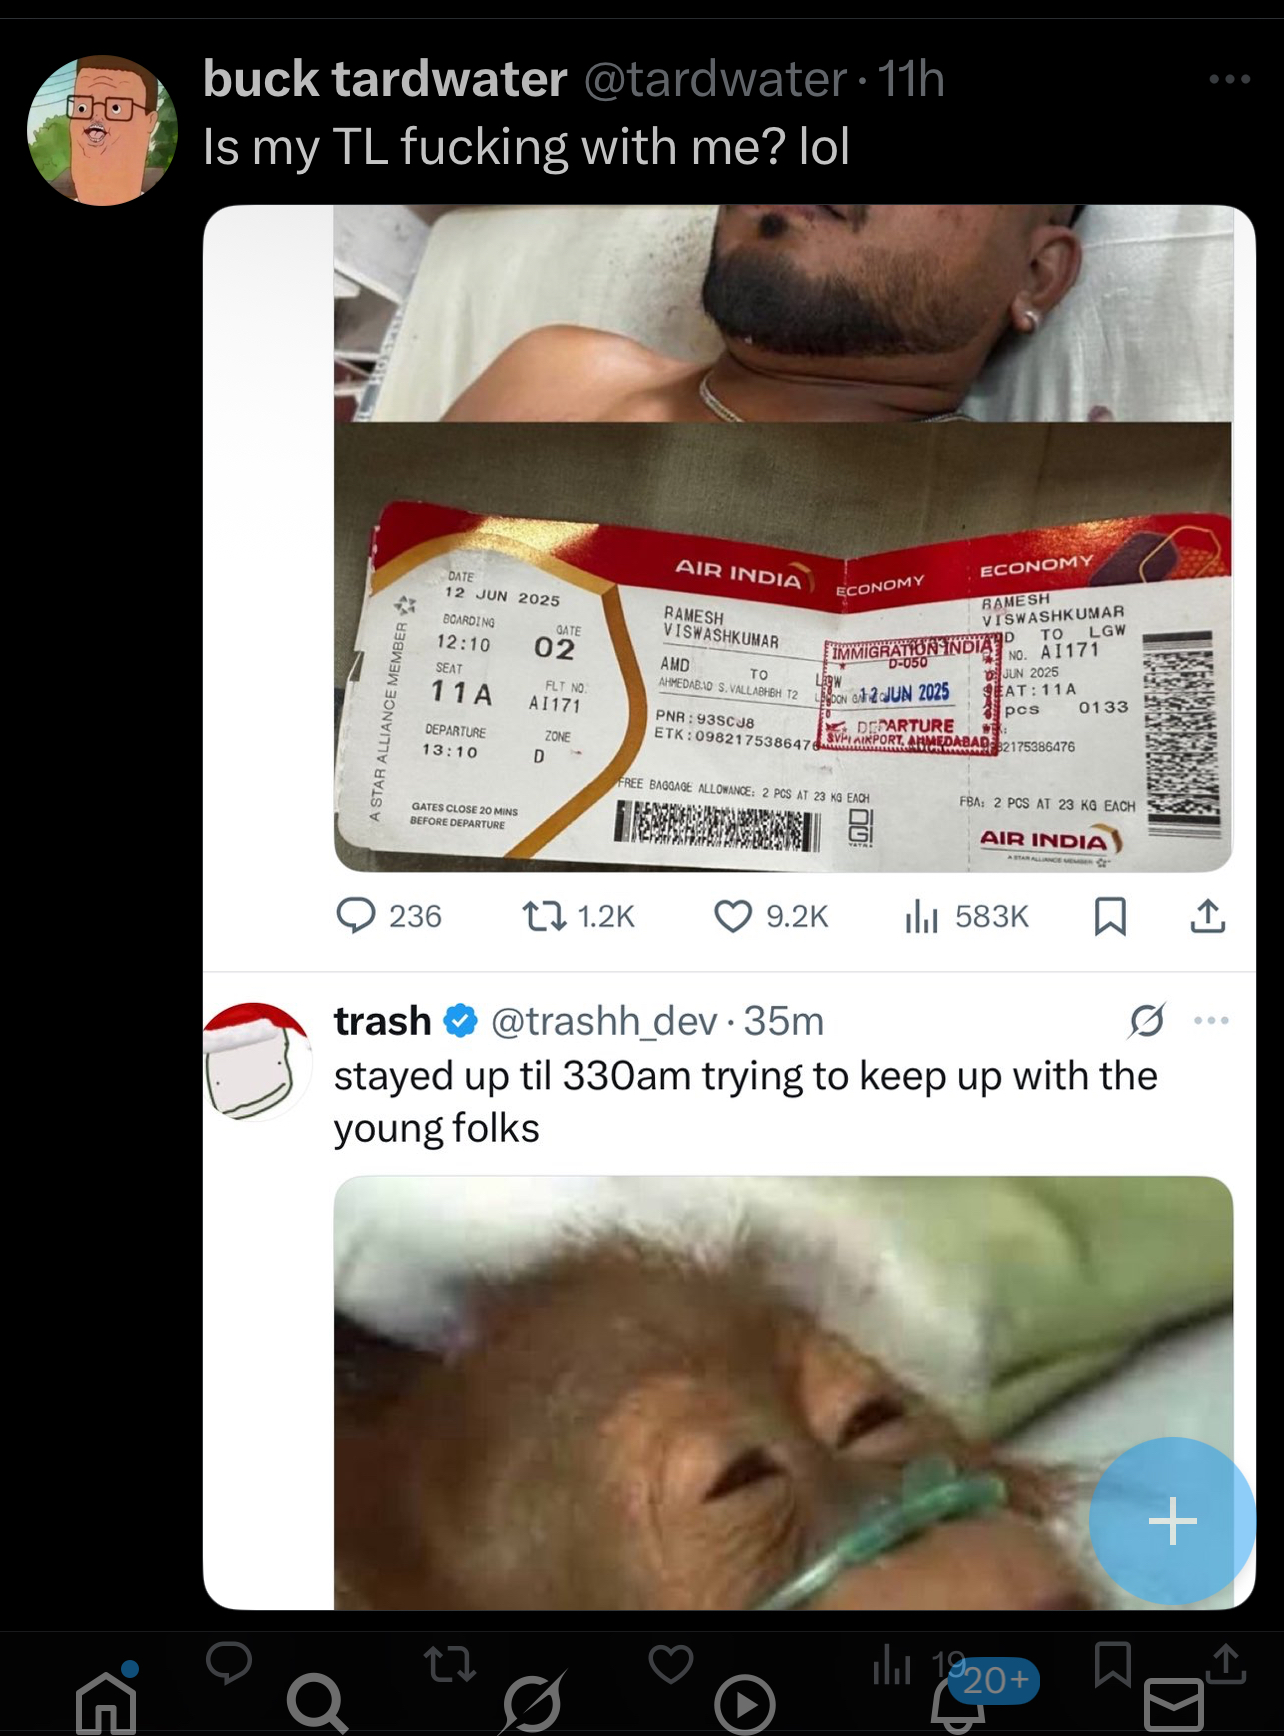This screenshot has width=1284, height=1736.
Task: Open more options on trash's tweet
Action: click(1211, 1021)
